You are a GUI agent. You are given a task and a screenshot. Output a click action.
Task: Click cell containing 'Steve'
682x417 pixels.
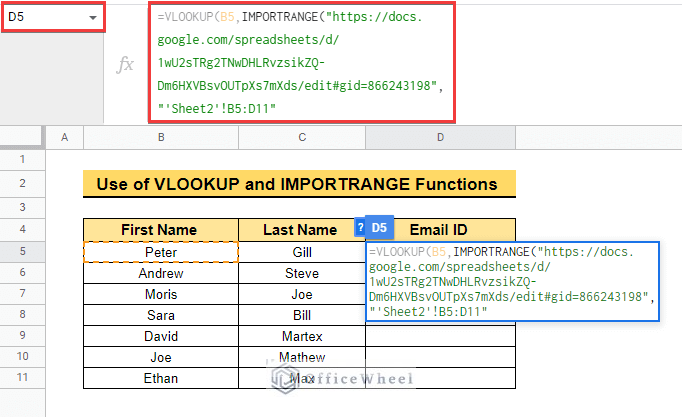[x=302, y=273]
